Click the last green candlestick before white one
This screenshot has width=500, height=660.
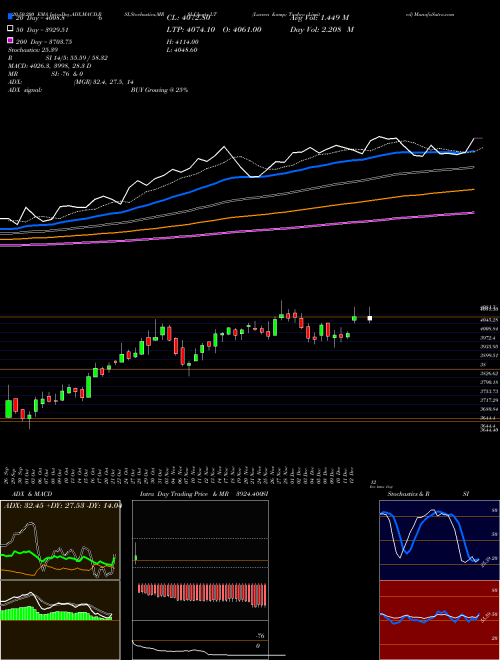click(354, 319)
